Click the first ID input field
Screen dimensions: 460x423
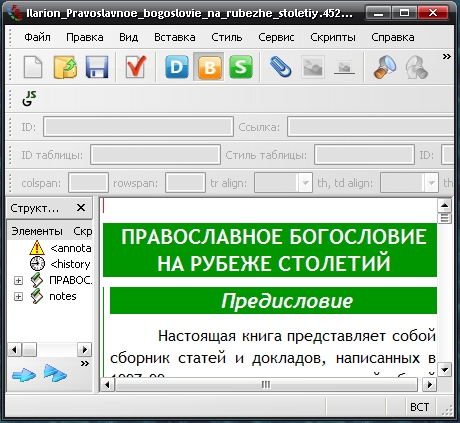[x=138, y=127]
